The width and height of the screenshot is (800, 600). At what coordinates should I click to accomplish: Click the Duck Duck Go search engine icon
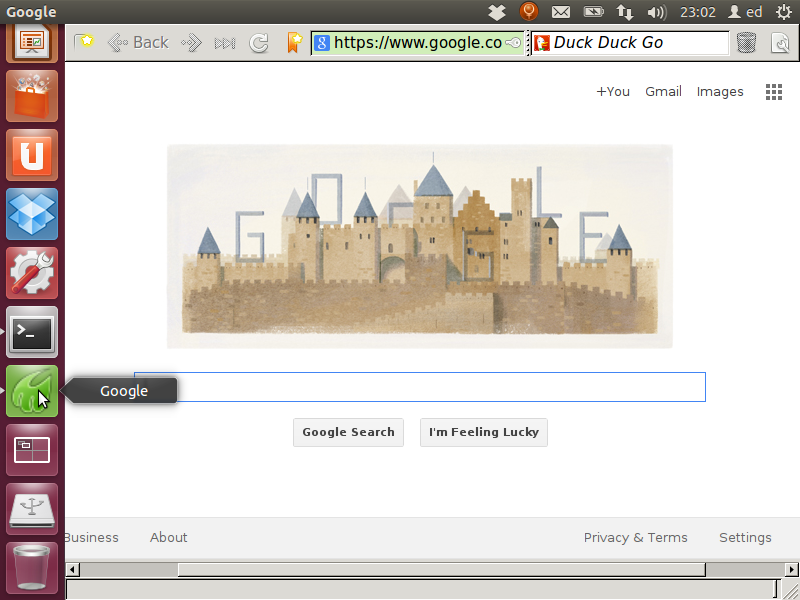pyautogui.click(x=542, y=43)
